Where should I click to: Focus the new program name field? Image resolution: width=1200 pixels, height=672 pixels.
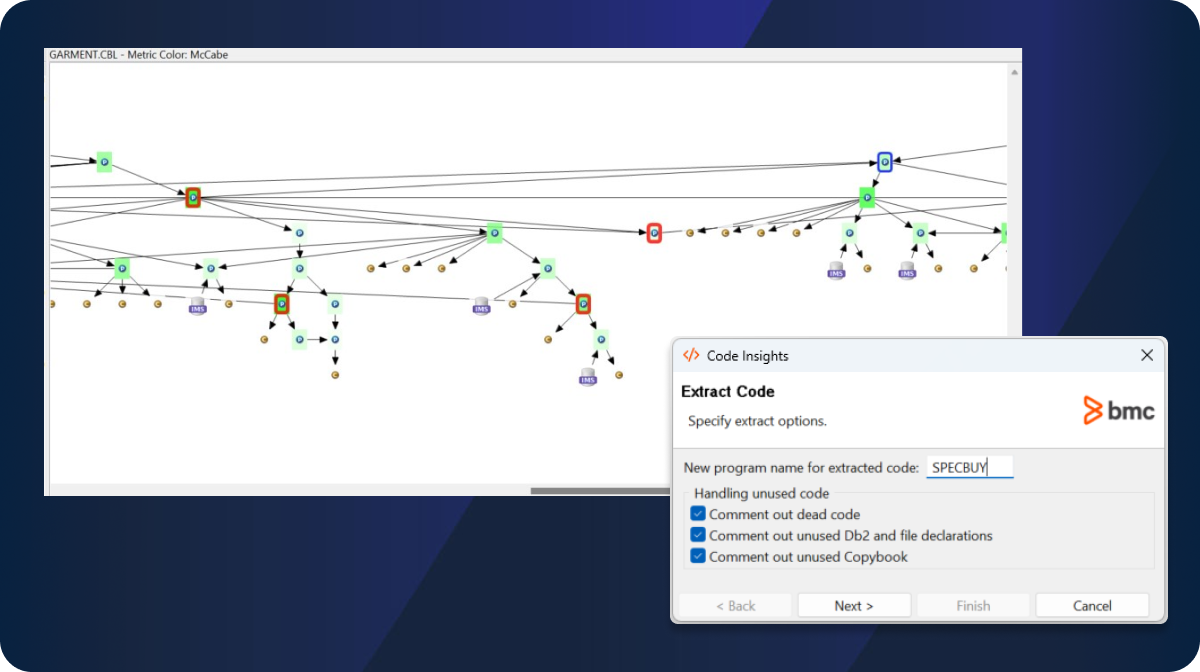click(969, 467)
